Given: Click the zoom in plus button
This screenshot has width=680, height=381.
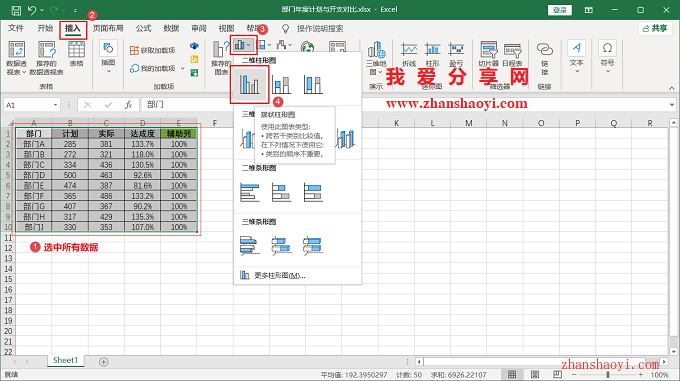Looking at the screenshot, I should tap(641, 374).
